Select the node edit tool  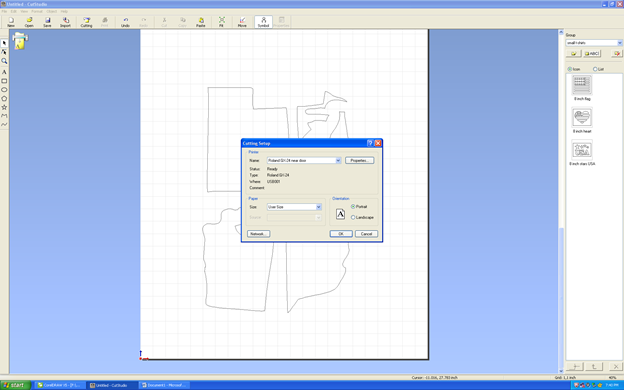[4, 52]
